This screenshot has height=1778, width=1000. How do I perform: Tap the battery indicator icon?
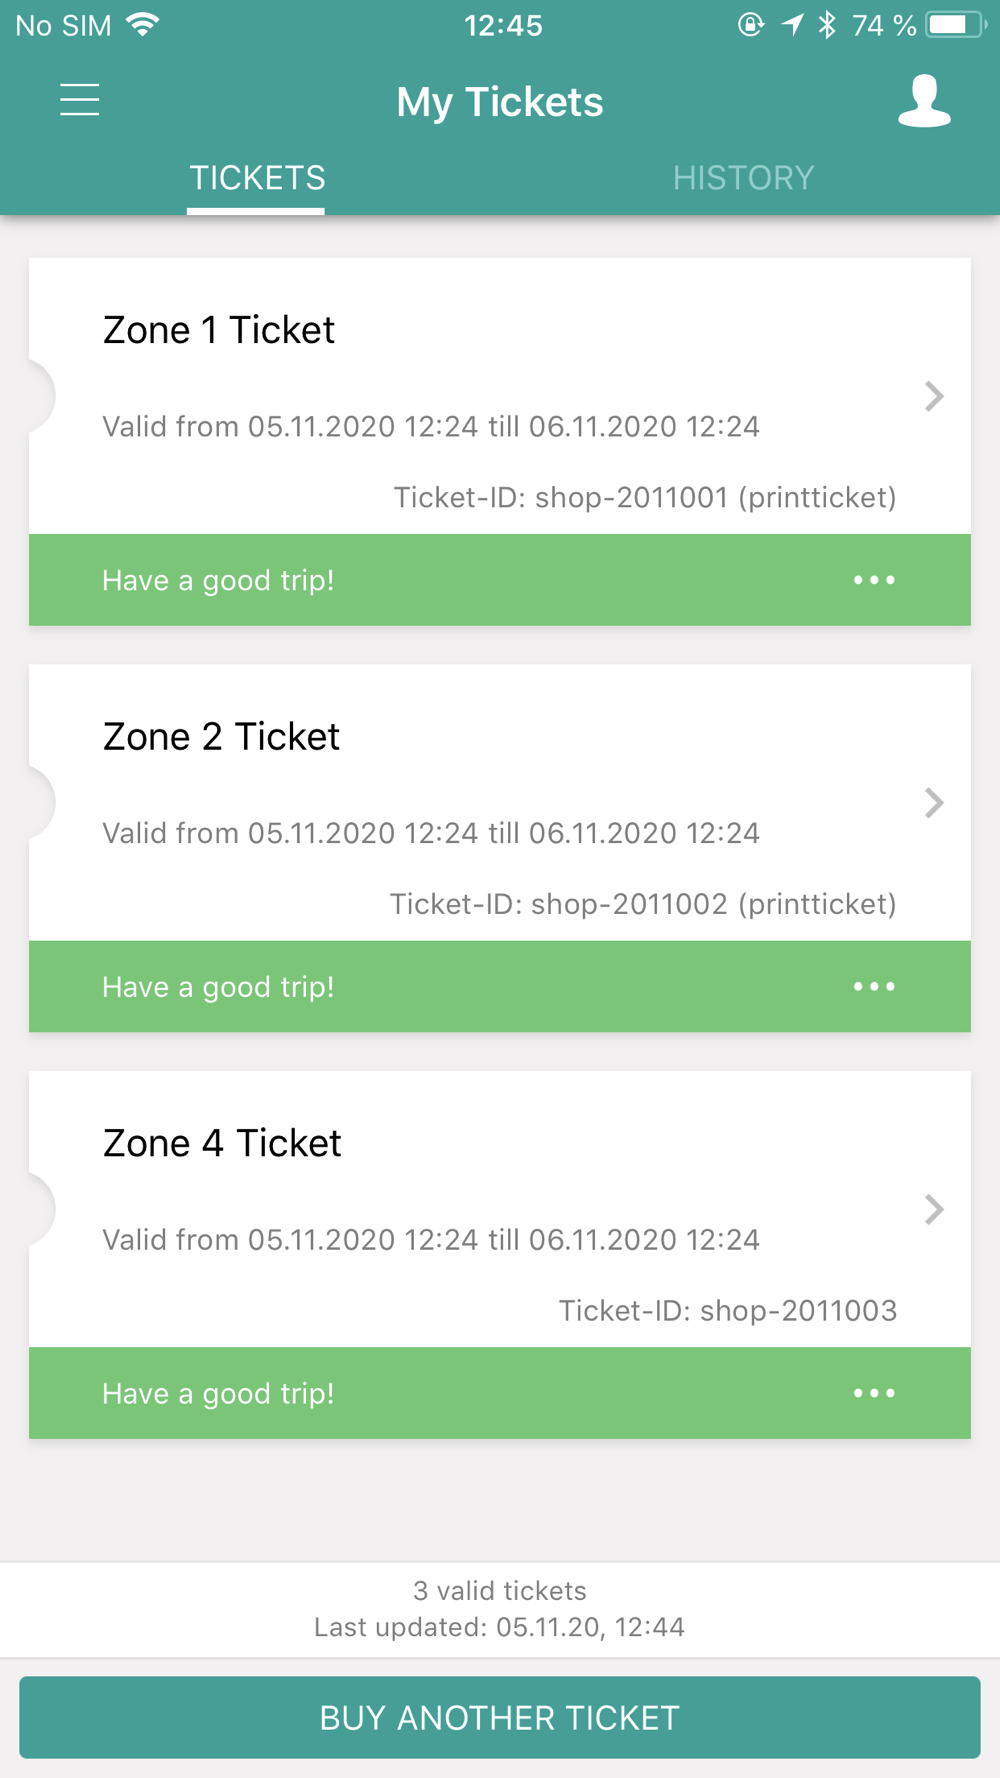[x=955, y=25]
